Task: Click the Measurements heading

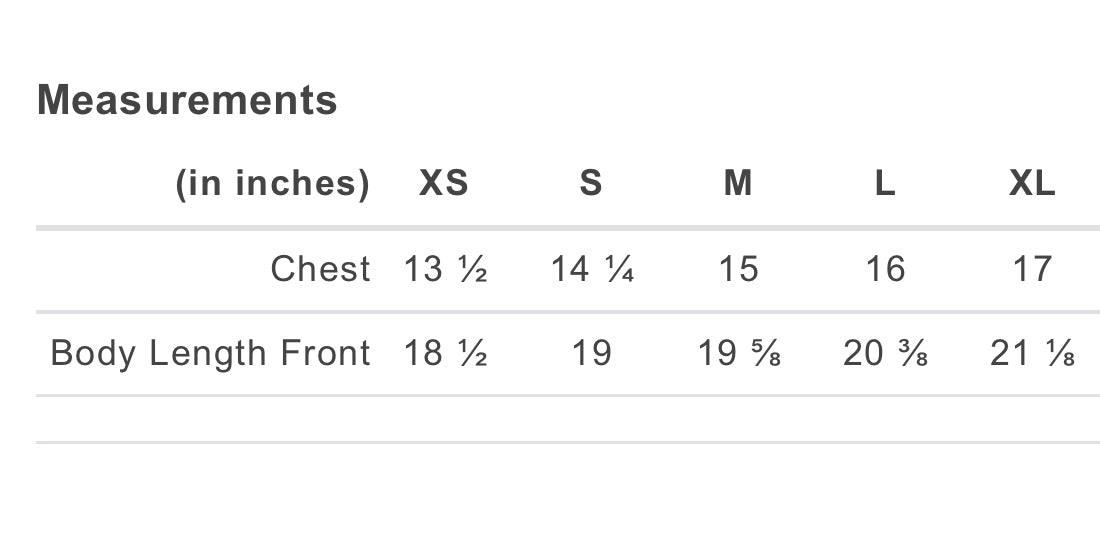Action: [x=187, y=100]
